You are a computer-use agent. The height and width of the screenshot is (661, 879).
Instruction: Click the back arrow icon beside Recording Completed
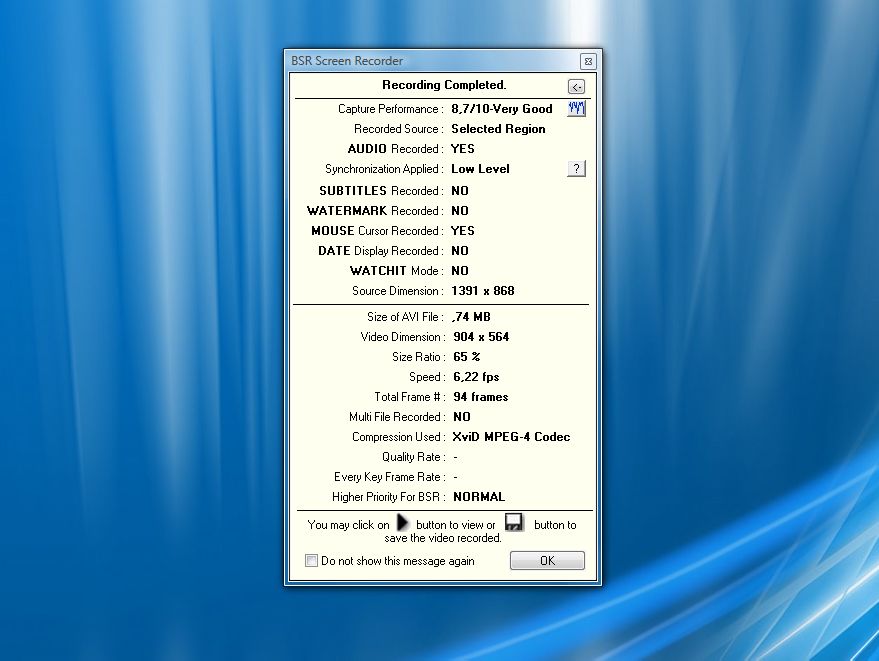(x=576, y=87)
